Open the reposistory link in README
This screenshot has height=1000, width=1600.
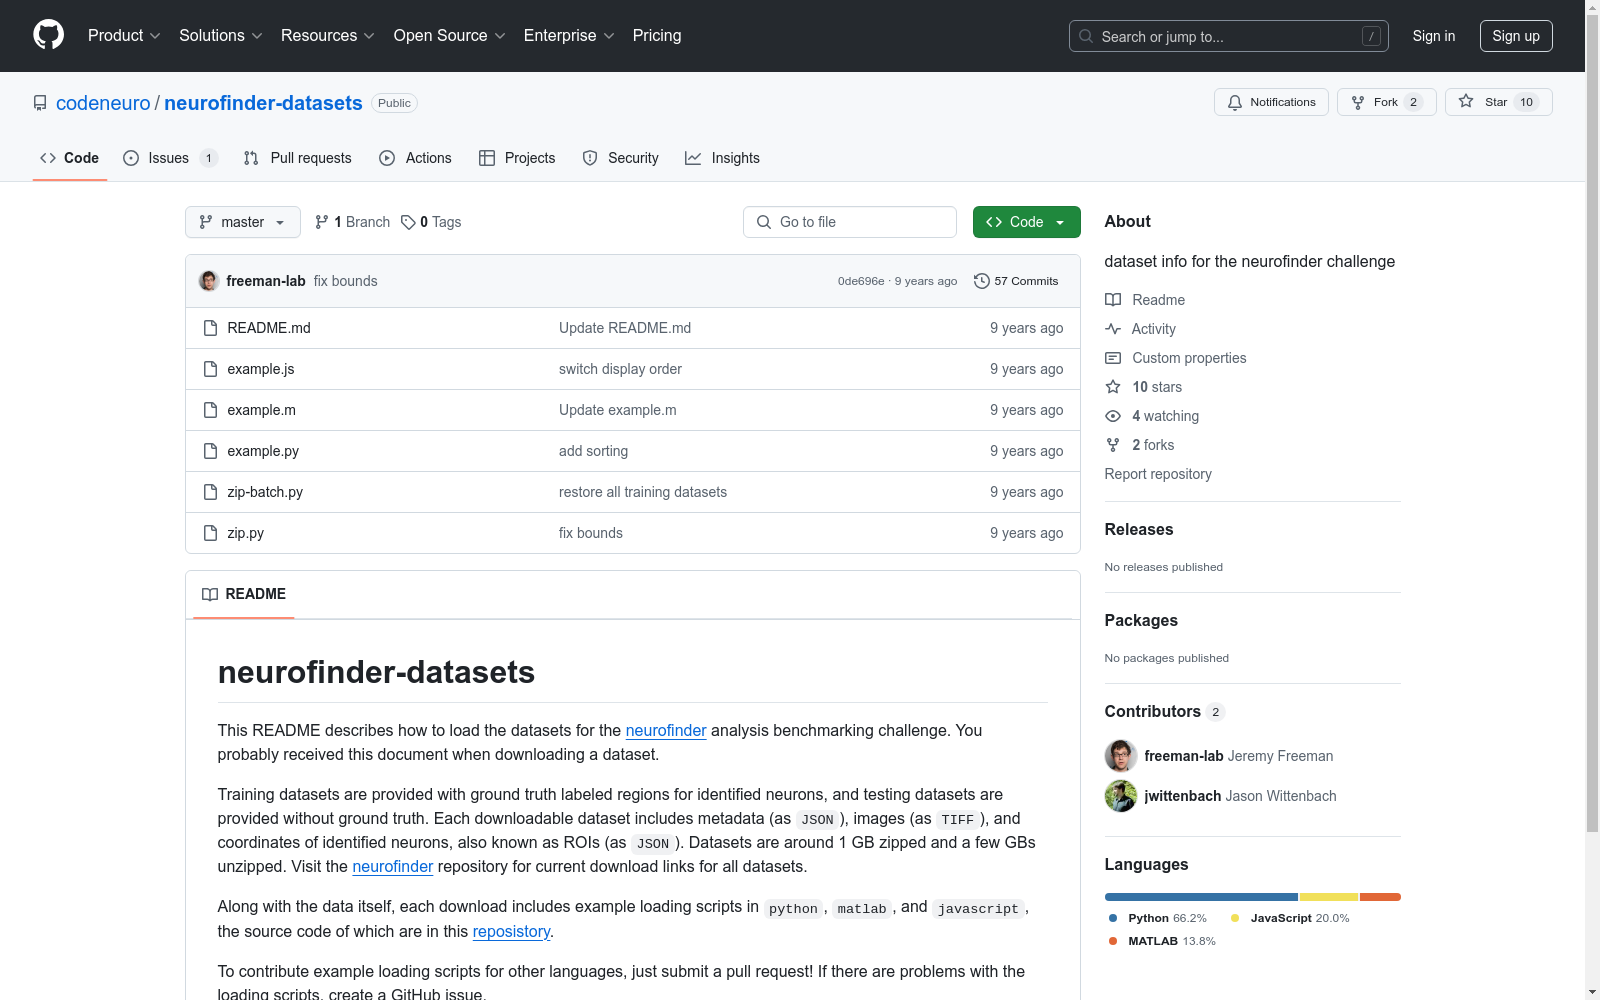(x=511, y=932)
